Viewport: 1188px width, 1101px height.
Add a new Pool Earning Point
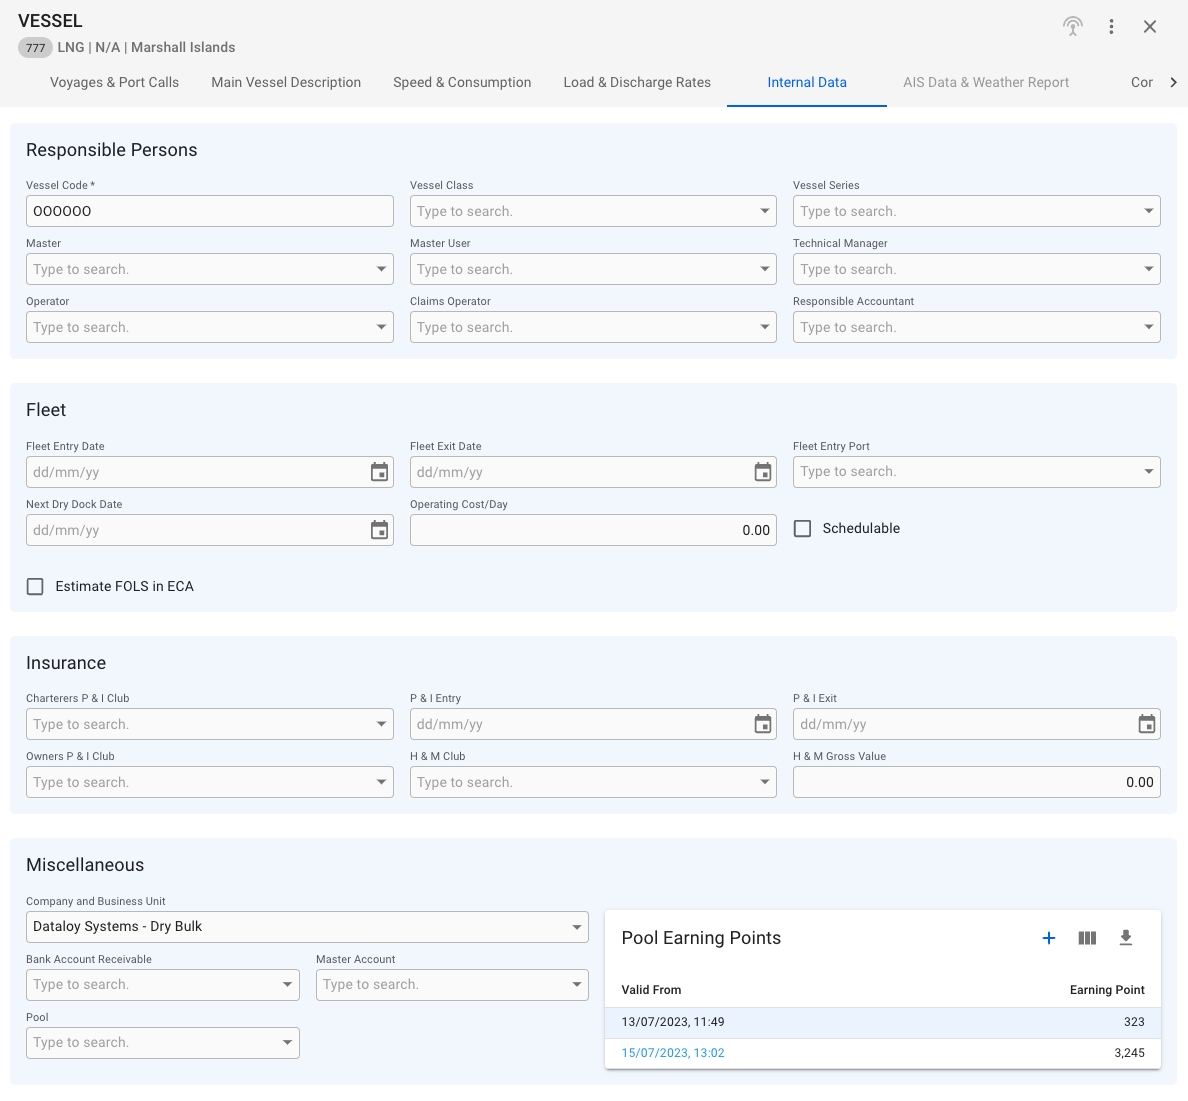[x=1048, y=938]
